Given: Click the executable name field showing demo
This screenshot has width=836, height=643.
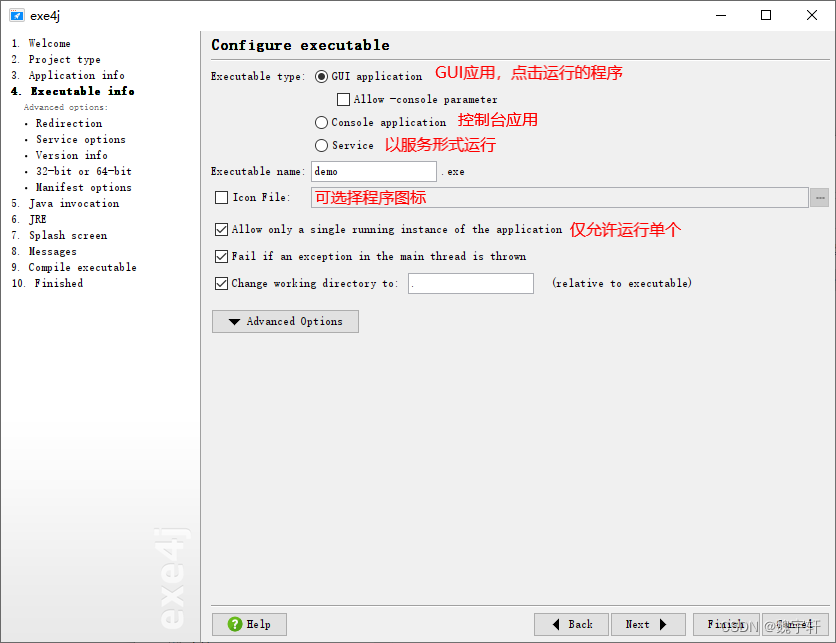Looking at the screenshot, I should pyautogui.click(x=373, y=171).
